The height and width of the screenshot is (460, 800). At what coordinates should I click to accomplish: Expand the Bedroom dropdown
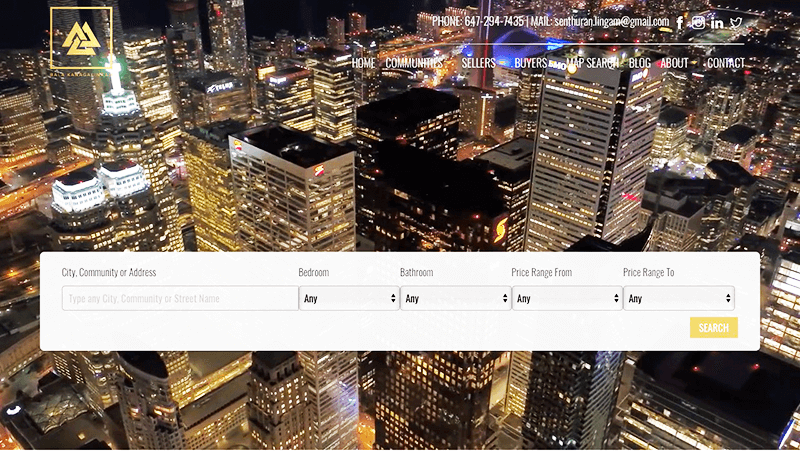pyautogui.click(x=349, y=298)
